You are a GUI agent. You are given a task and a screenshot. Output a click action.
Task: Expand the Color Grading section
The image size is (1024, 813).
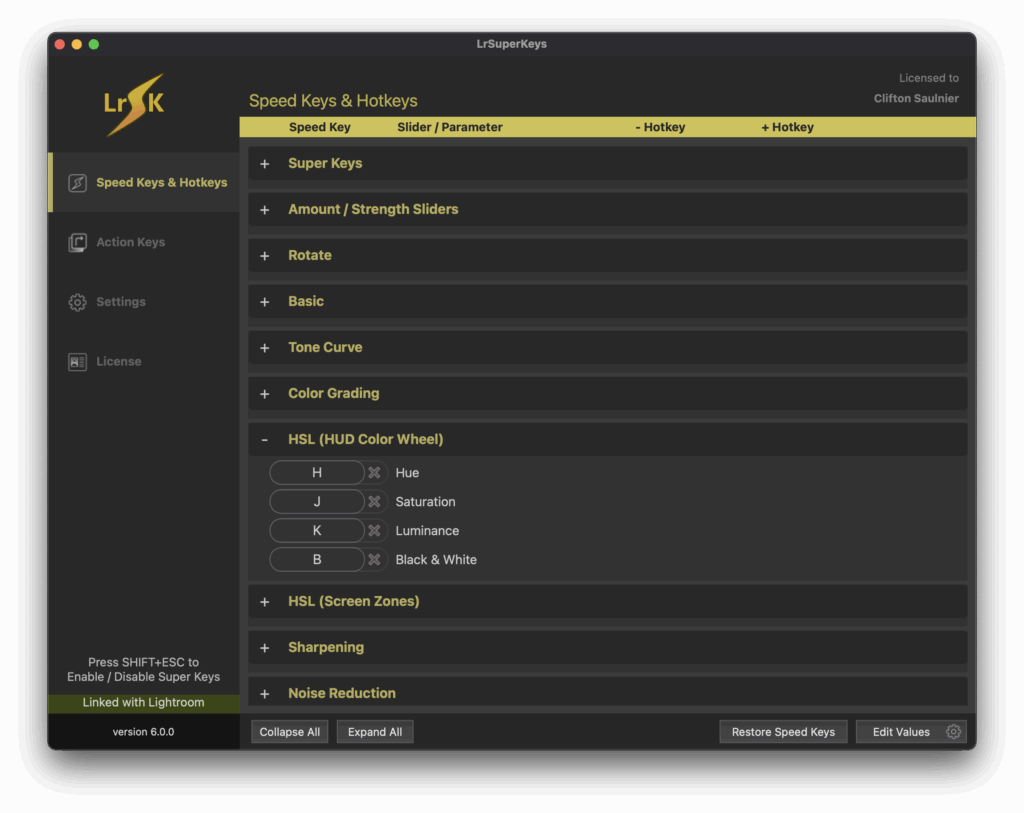coord(264,394)
